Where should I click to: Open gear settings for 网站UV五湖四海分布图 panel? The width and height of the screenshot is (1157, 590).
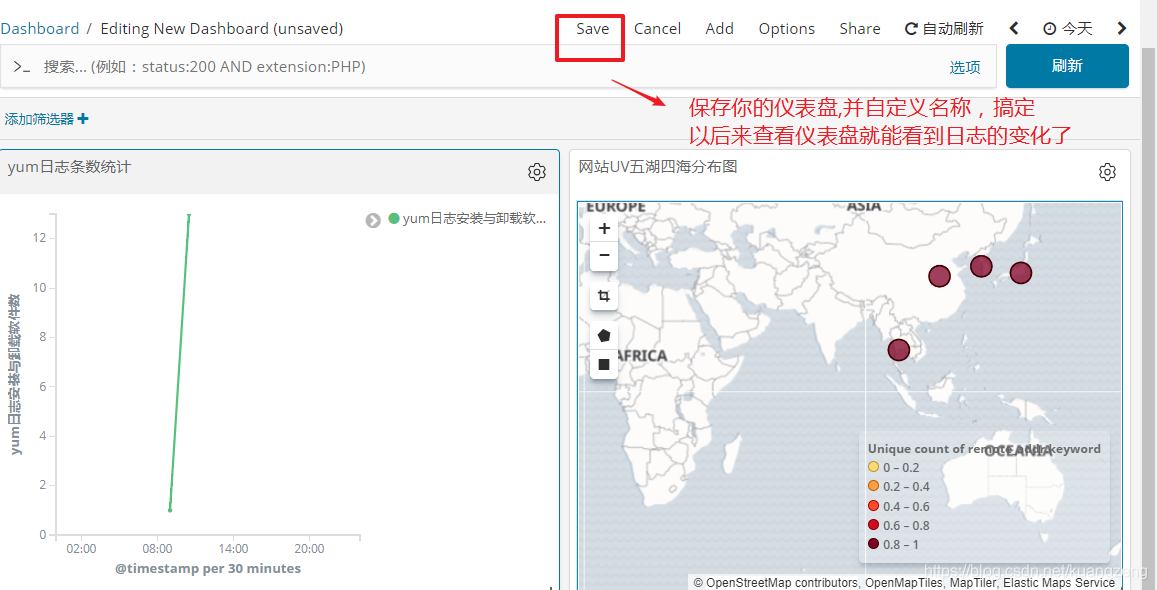coord(1107,172)
